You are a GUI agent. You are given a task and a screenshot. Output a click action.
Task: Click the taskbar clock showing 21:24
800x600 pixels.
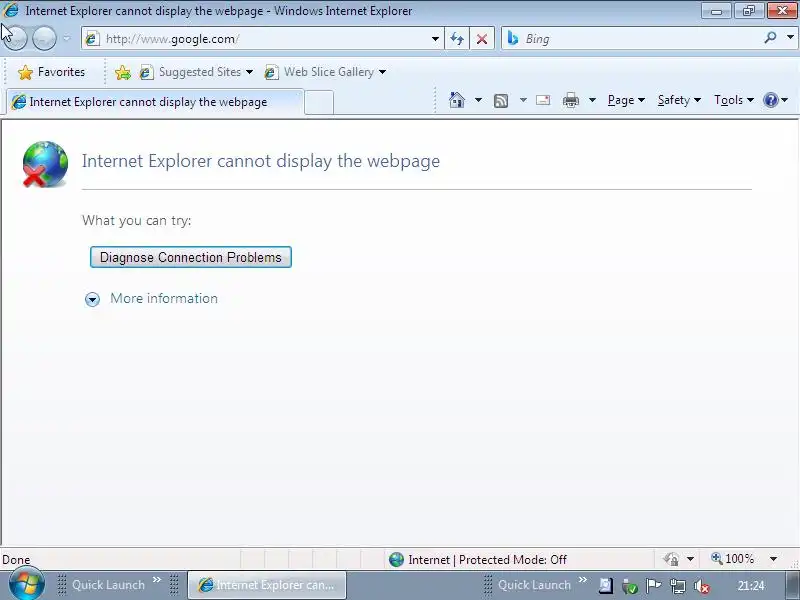pos(751,586)
